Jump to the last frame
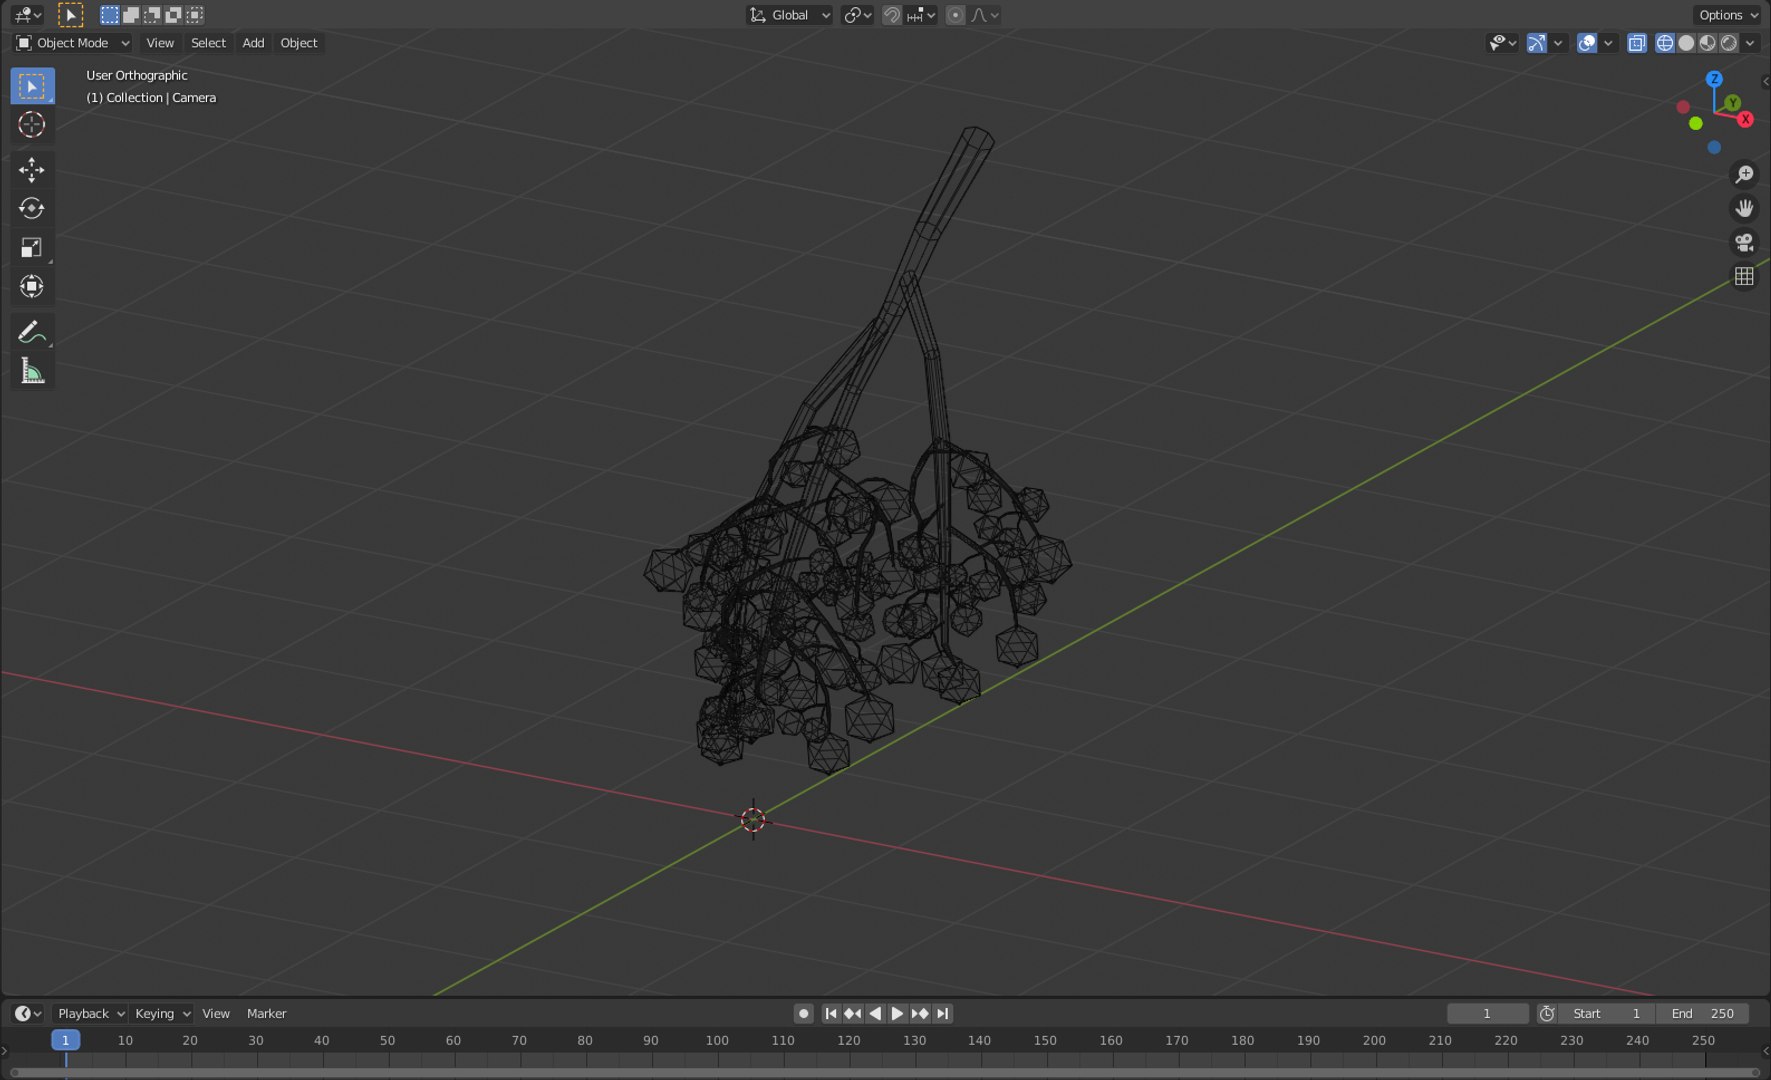This screenshot has width=1771, height=1080. coord(942,1013)
